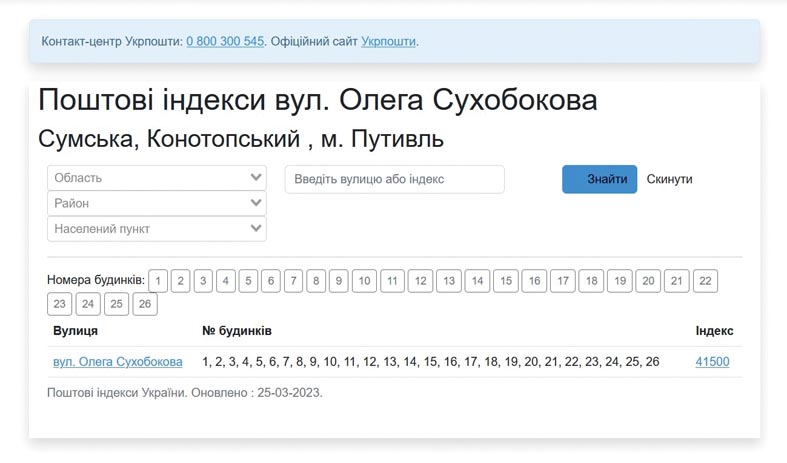
Task: Open the Укрпошти official site link
Action: point(388,41)
